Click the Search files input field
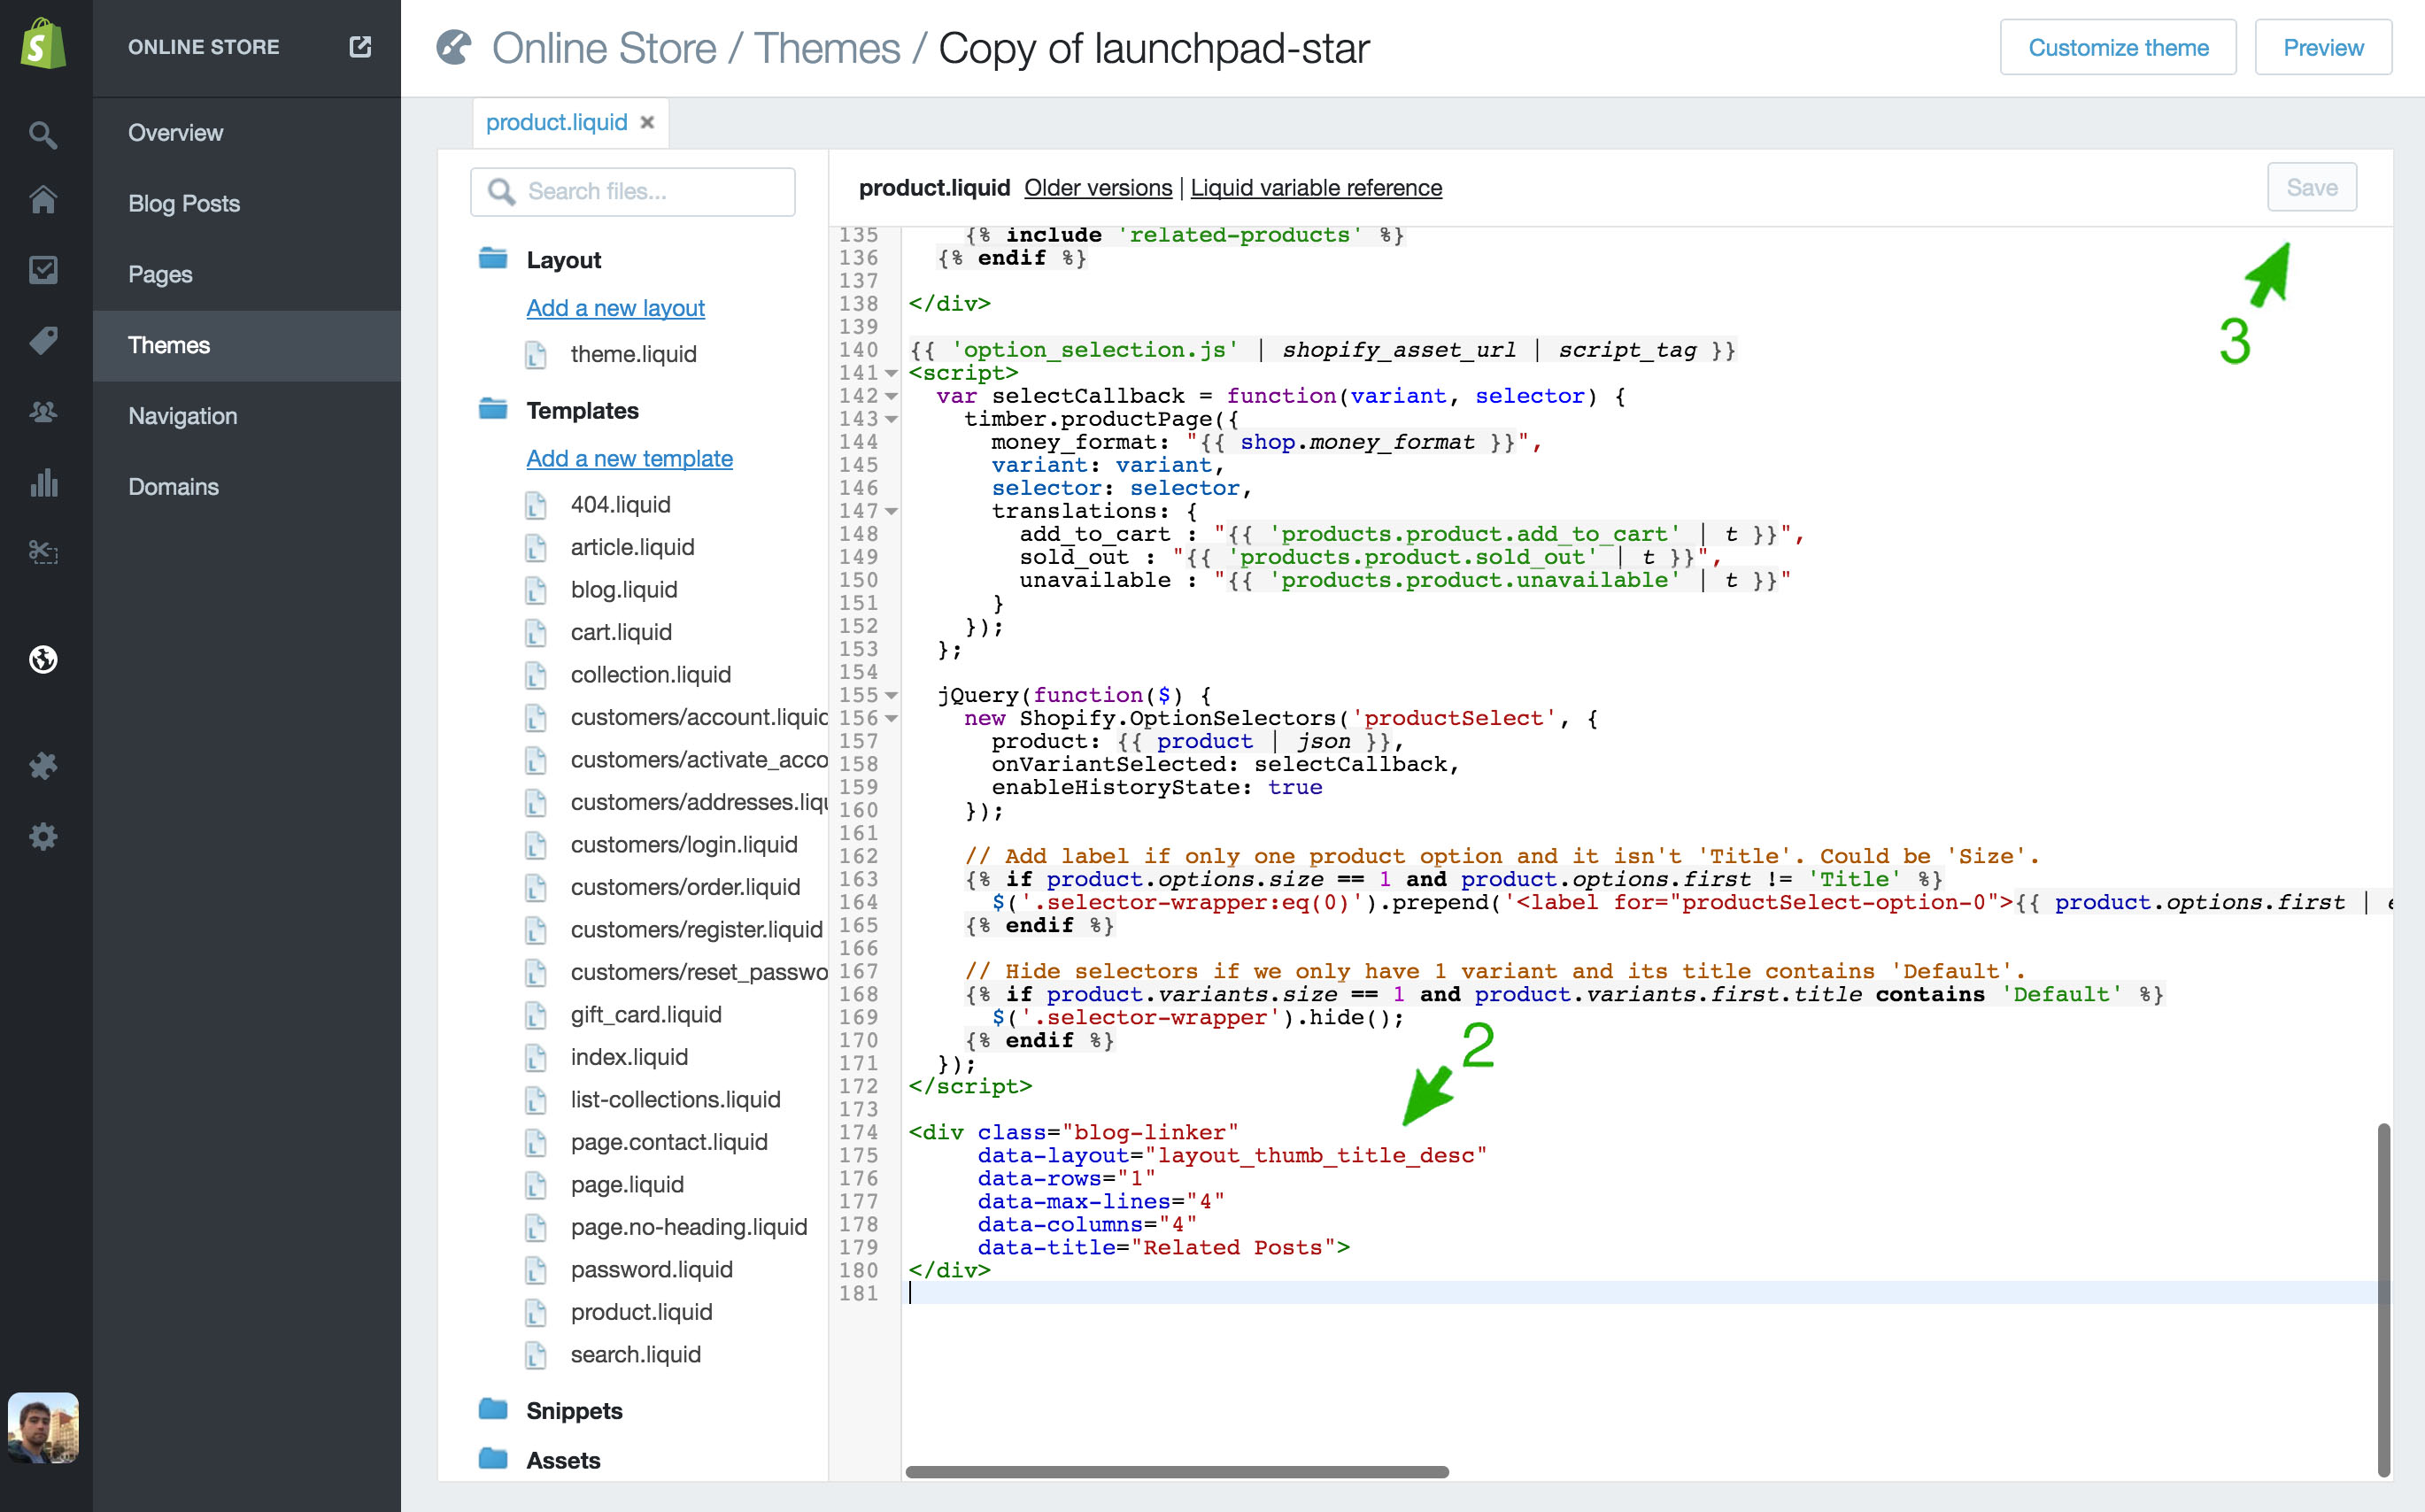Screen dimensions: 2425x1512 [633, 191]
